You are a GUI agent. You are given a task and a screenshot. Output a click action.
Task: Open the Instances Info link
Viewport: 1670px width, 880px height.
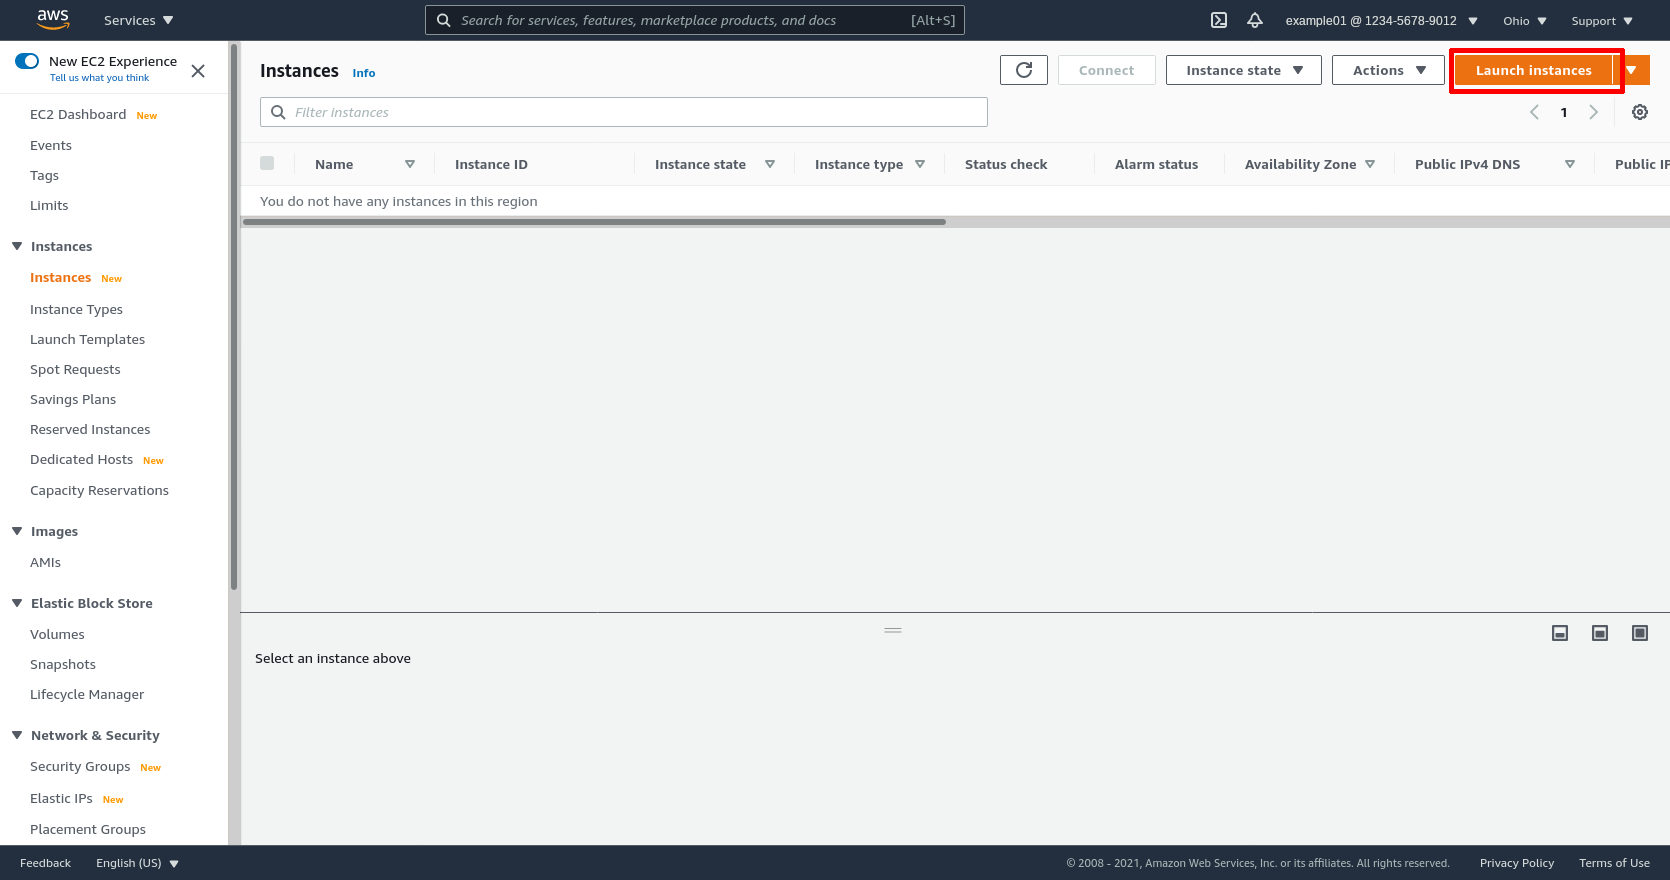364,73
